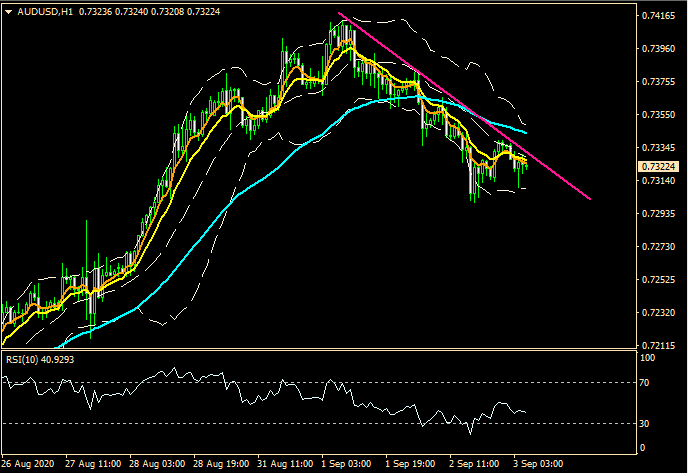Click the 26 Aug 2020 date label

click(x=27, y=465)
